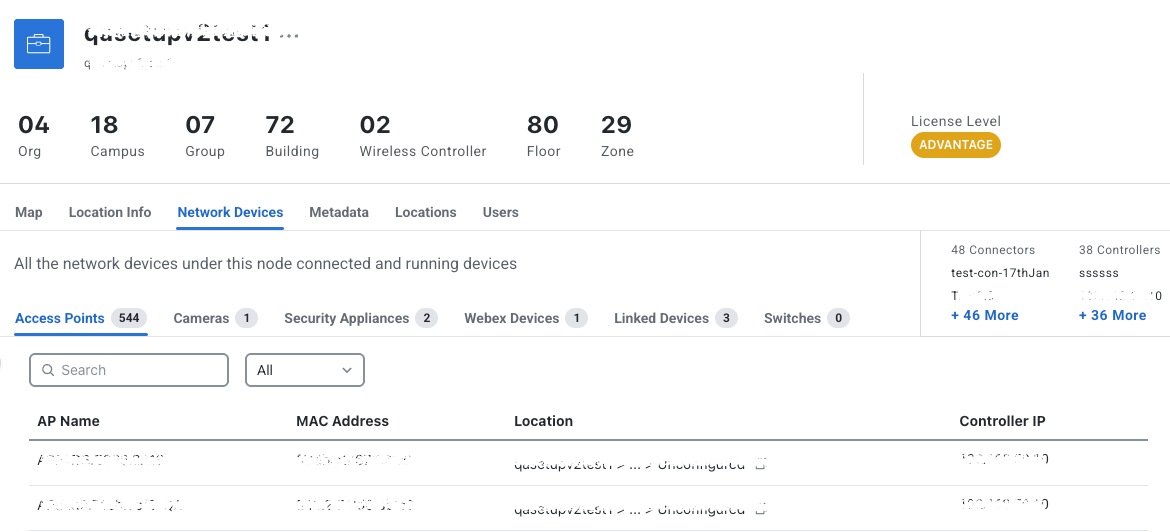This screenshot has width=1170, height=532.
Task: Select the Network Devices tab
Action: click(x=230, y=213)
